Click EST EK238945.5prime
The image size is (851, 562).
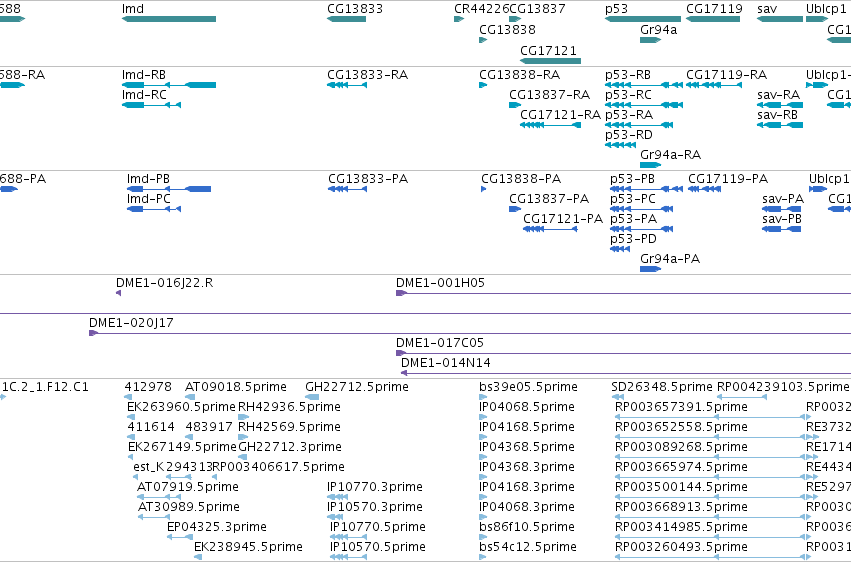tap(198, 557)
